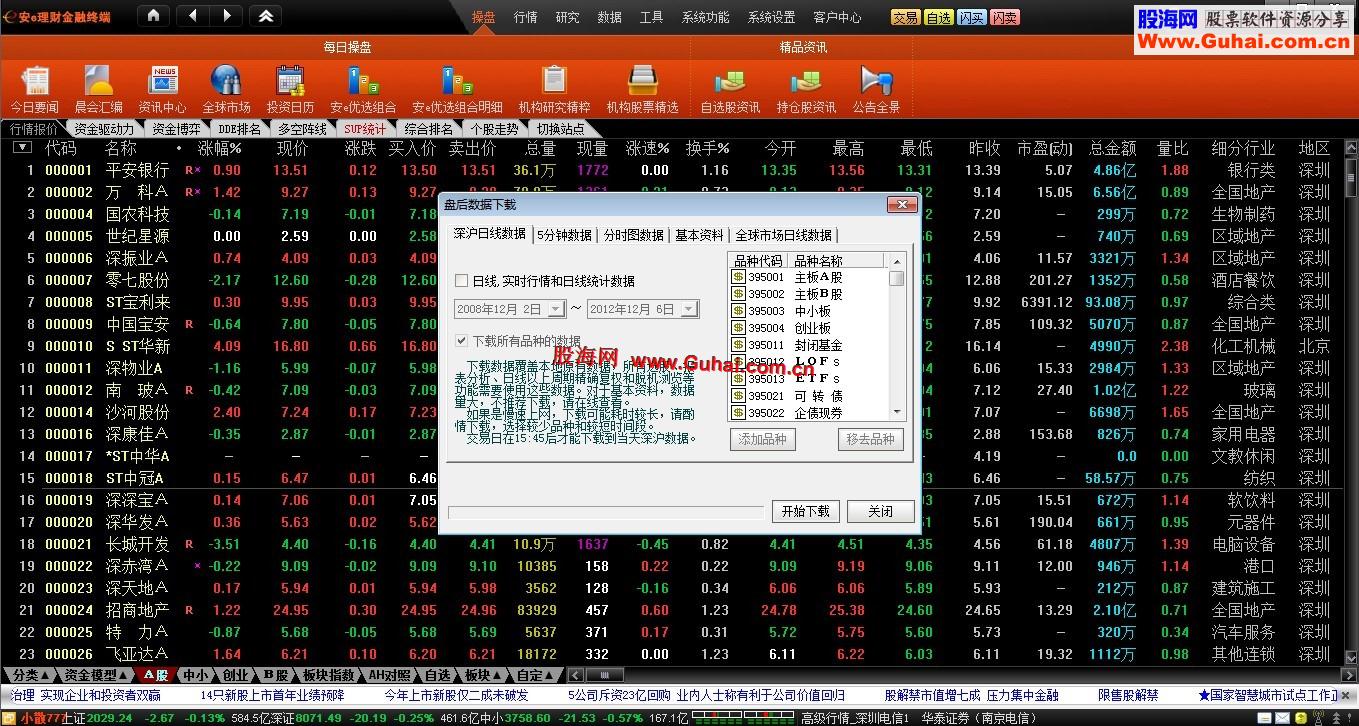Switch to the 基本资料 tab
Screen dimensions: 1359x726
coord(699,235)
